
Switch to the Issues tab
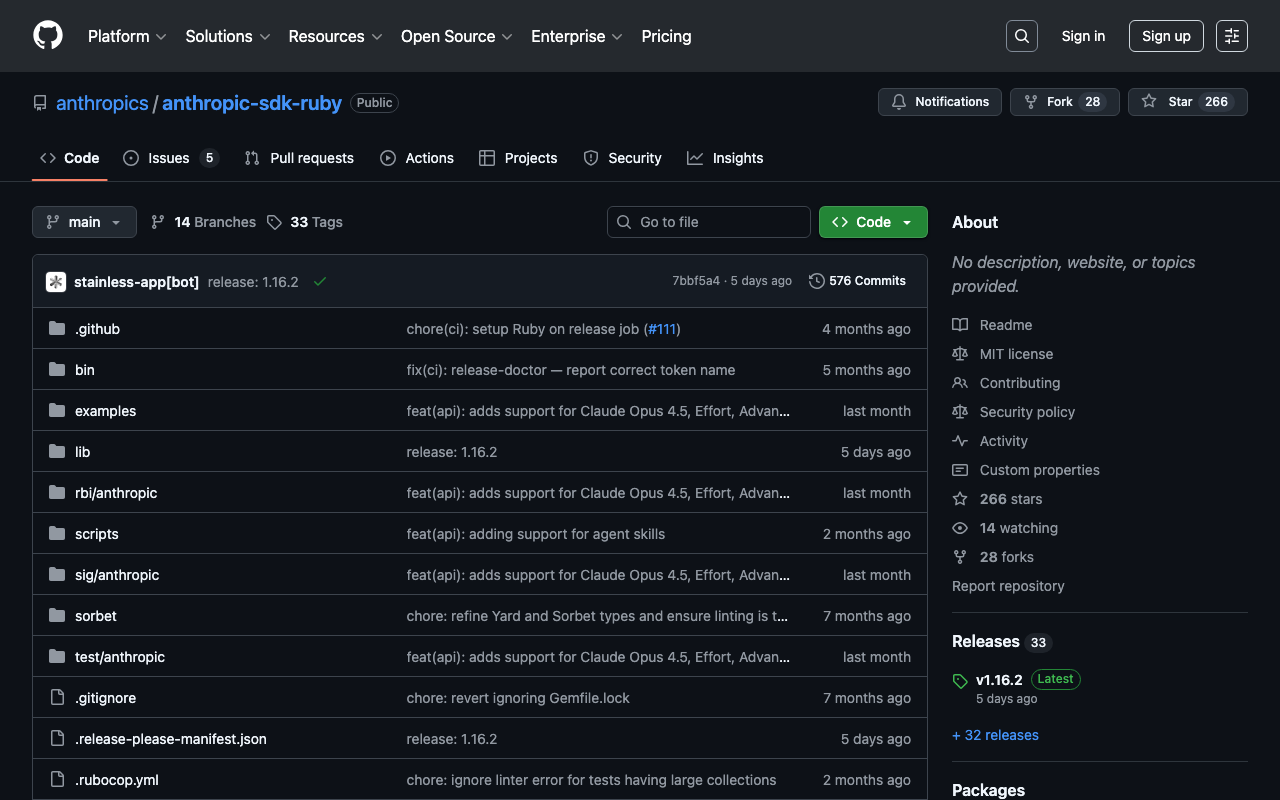coord(169,158)
